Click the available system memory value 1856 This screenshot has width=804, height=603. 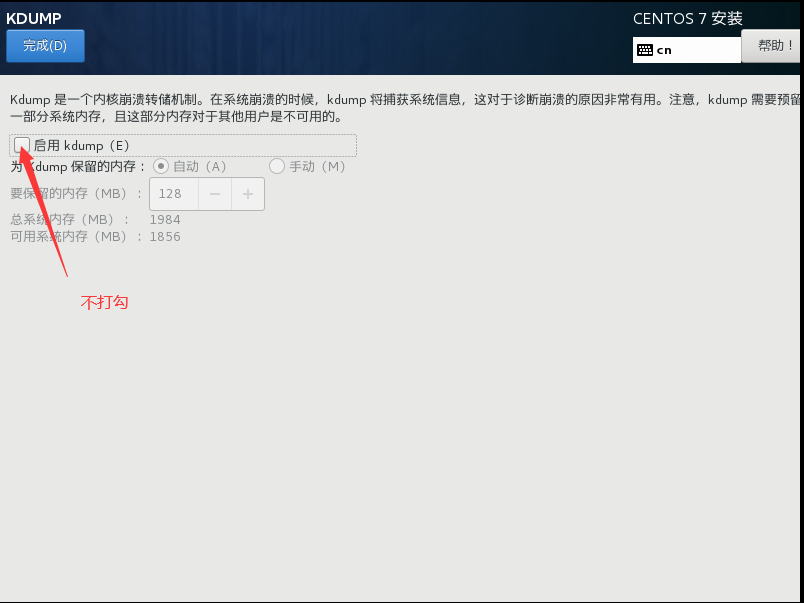pyautogui.click(x=165, y=237)
